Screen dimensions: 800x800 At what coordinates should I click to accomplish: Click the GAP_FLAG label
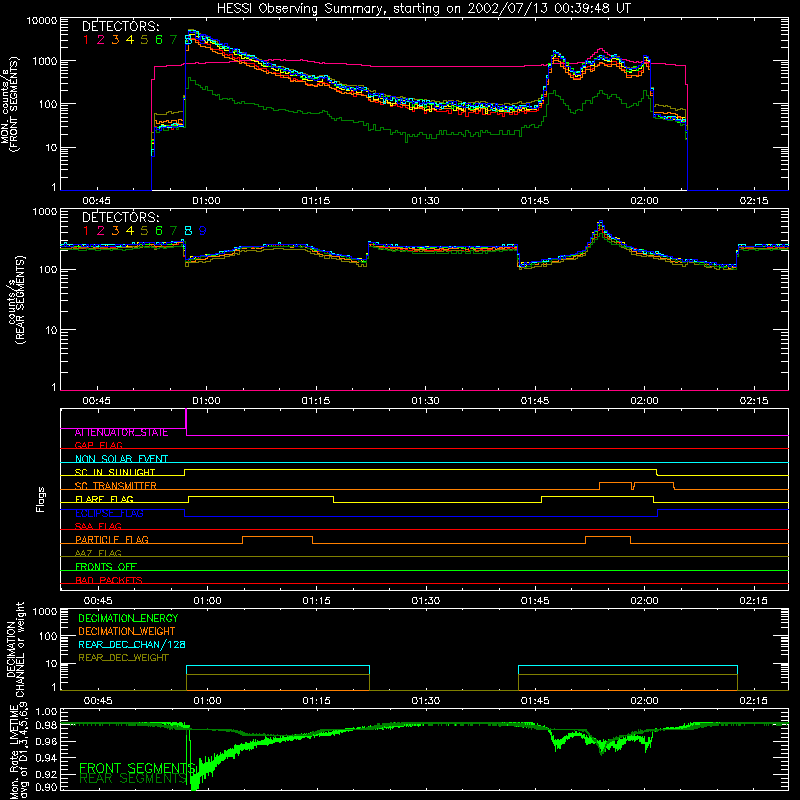click(98, 445)
